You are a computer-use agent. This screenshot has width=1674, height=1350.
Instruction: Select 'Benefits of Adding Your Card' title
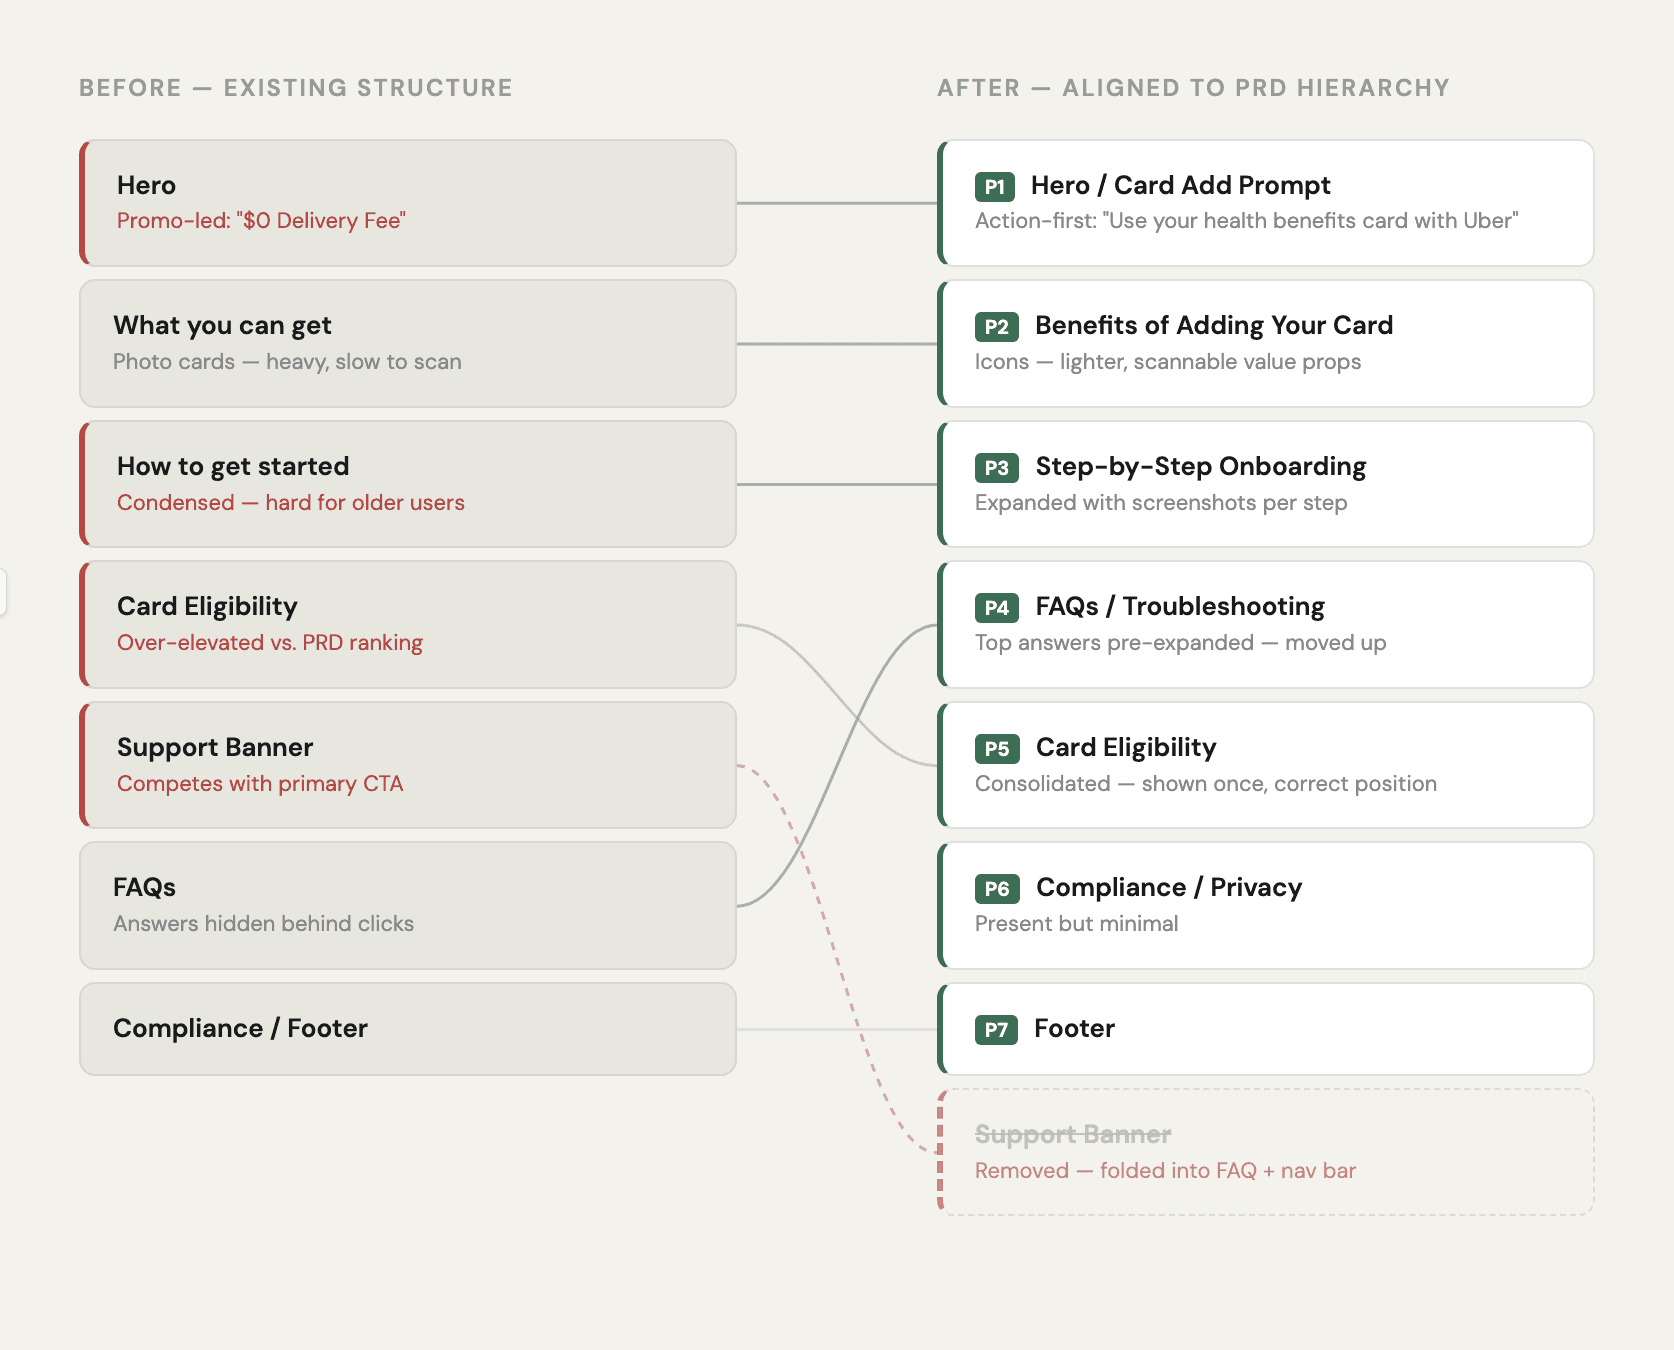(x=1214, y=325)
